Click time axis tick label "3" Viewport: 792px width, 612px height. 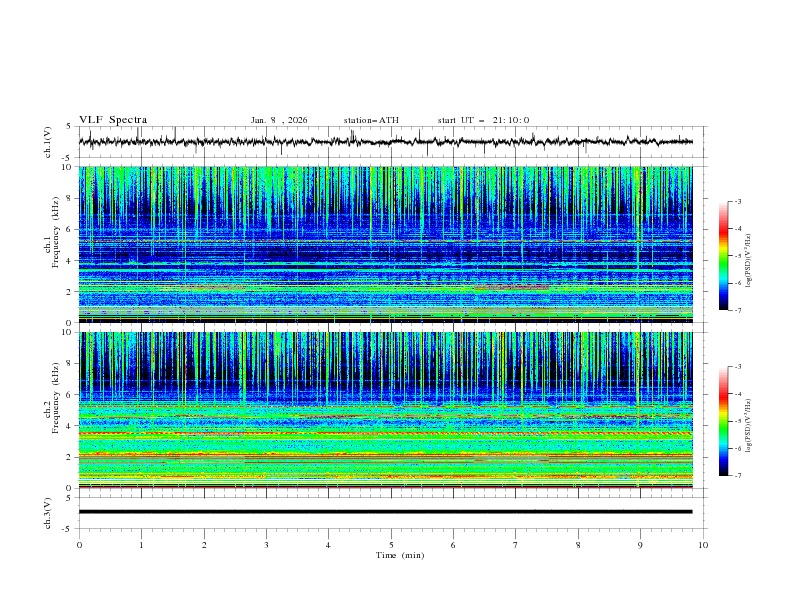coord(266,545)
